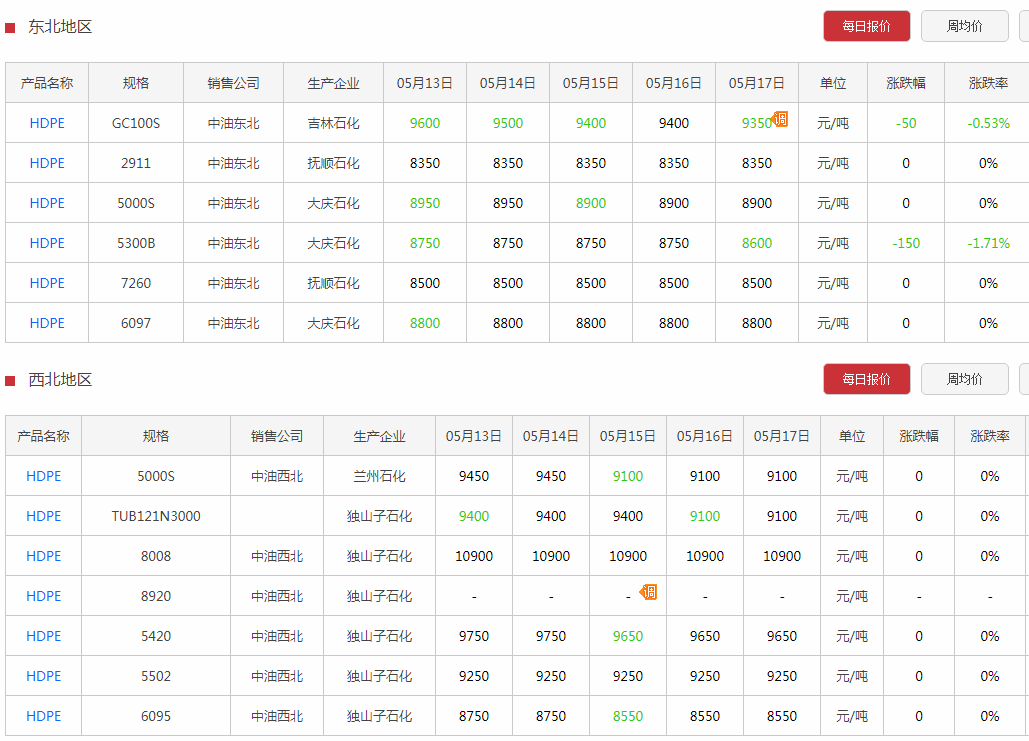Click the -50 change value in GC100S row
1029x741 pixels.
(x=906, y=123)
